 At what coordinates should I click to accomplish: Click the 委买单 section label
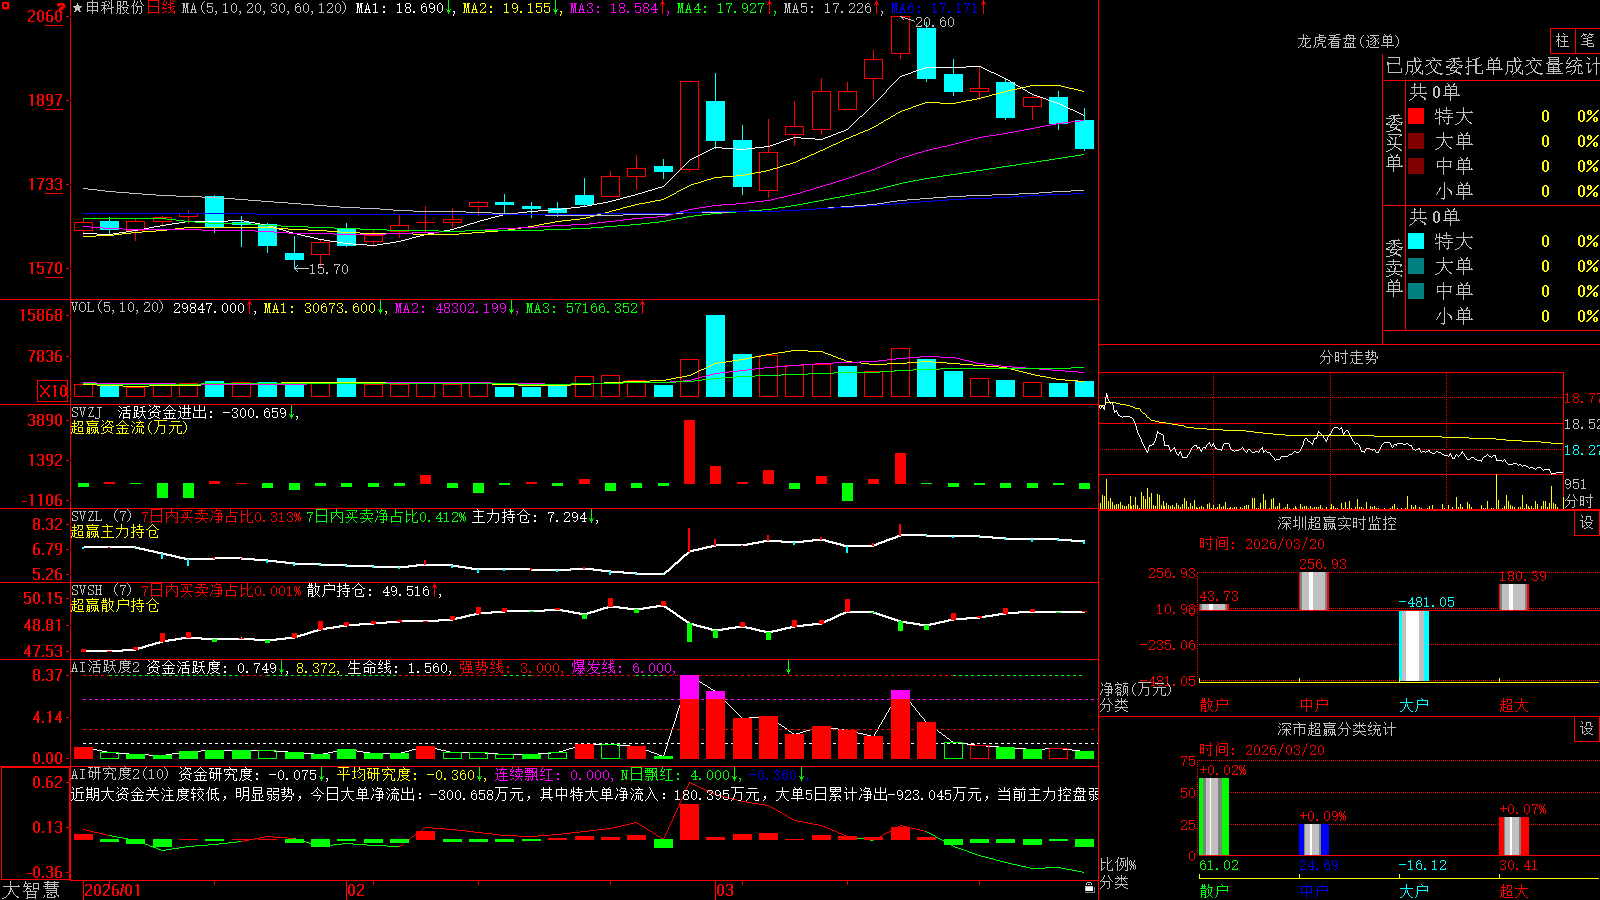pos(1394,143)
